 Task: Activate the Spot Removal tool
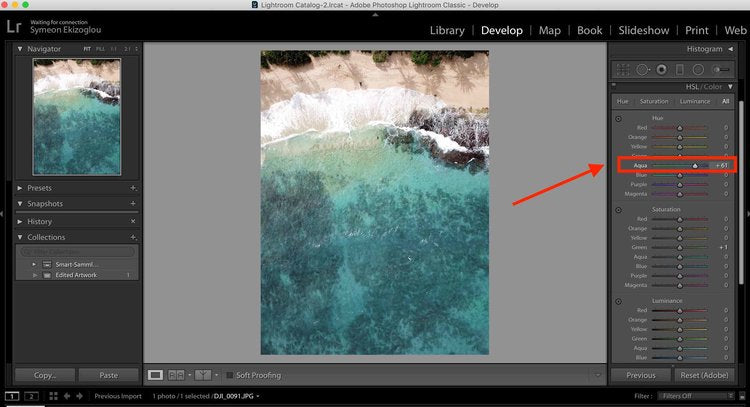coord(642,69)
